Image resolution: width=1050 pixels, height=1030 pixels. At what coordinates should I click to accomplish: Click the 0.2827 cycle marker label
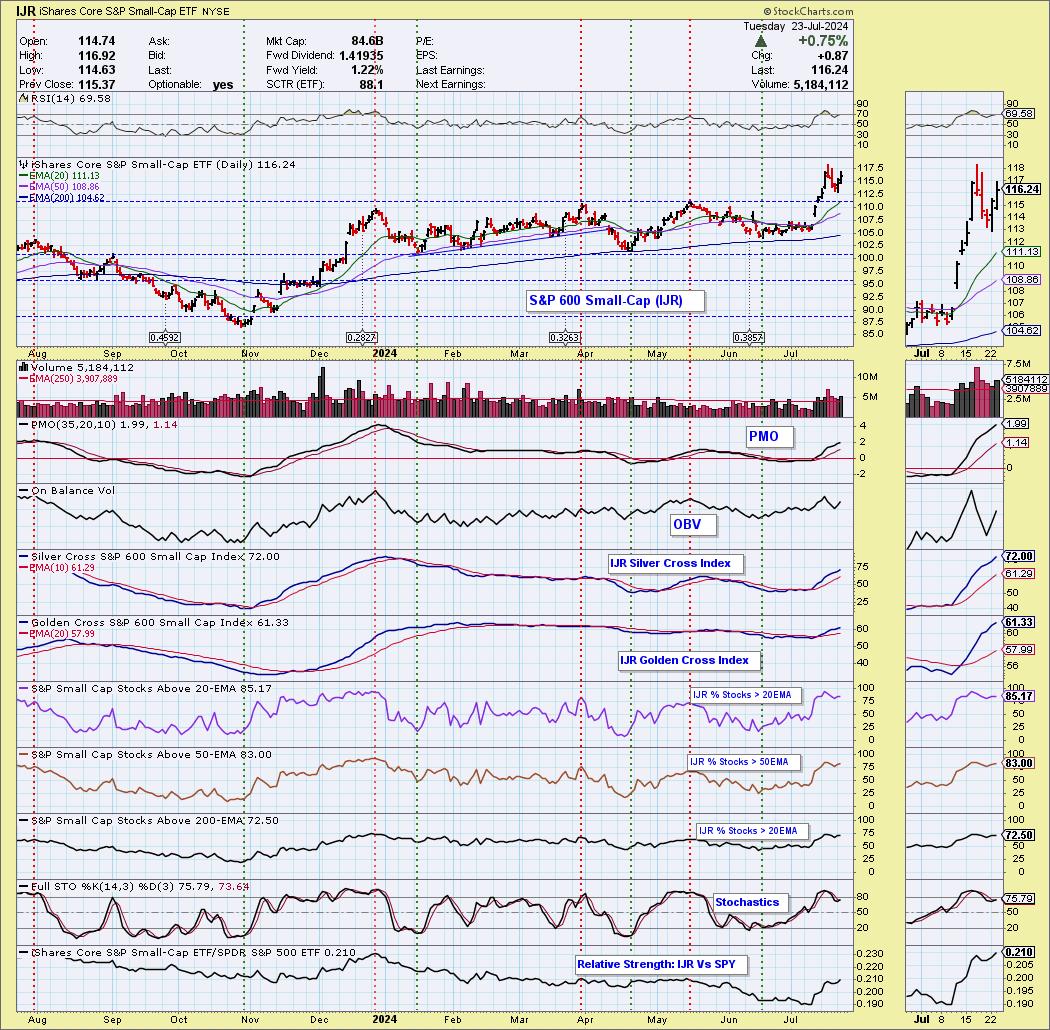pyautogui.click(x=362, y=338)
